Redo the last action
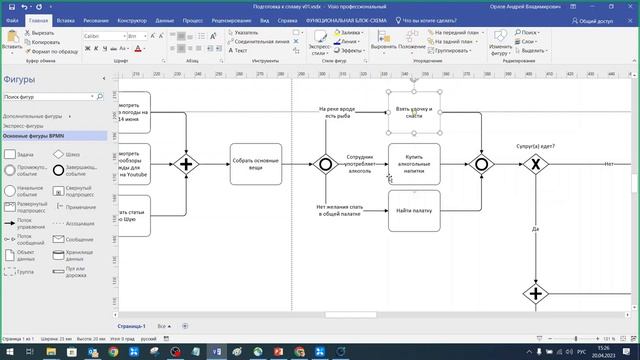The height and width of the screenshot is (360, 640). 39,7
